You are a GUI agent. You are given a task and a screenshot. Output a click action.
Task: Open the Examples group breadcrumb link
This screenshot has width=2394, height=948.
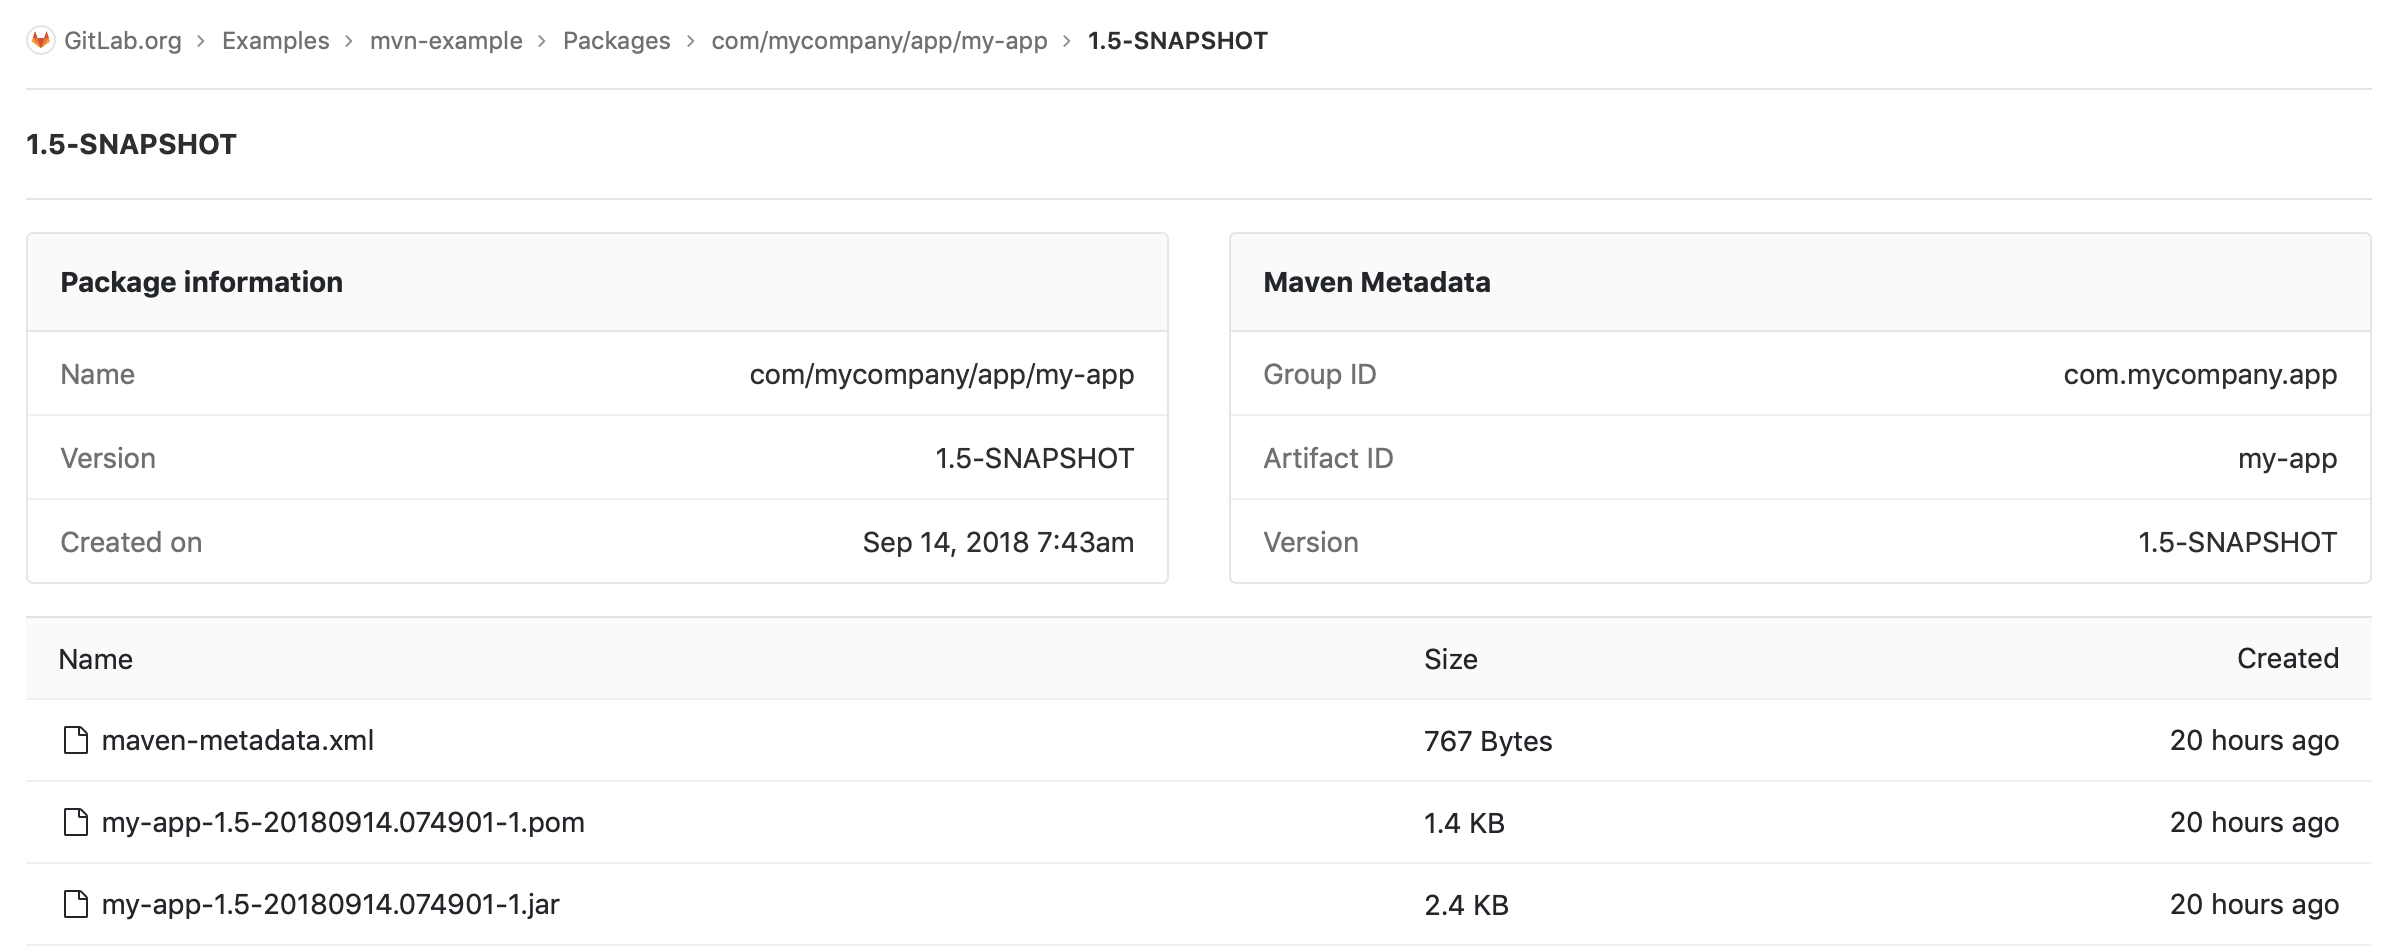pyautogui.click(x=275, y=41)
